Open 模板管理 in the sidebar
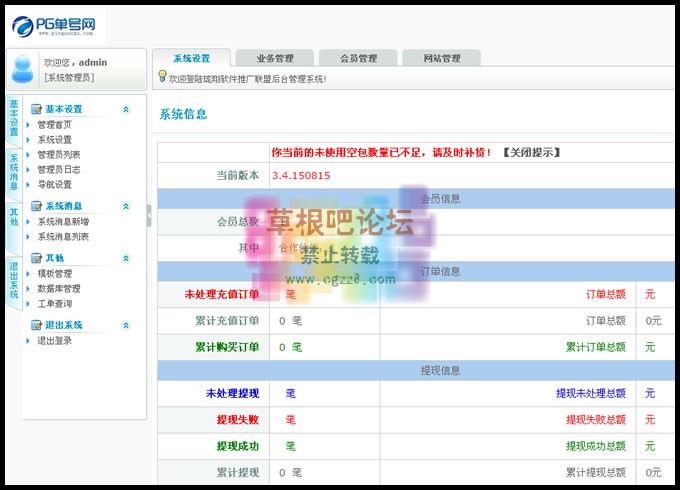The width and height of the screenshot is (680, 490). (x=54, y=274)
